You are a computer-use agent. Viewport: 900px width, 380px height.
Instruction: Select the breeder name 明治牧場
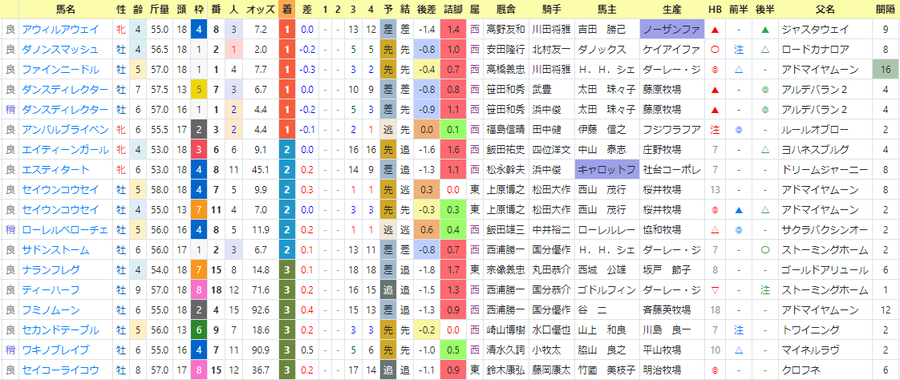click(662, 370)
